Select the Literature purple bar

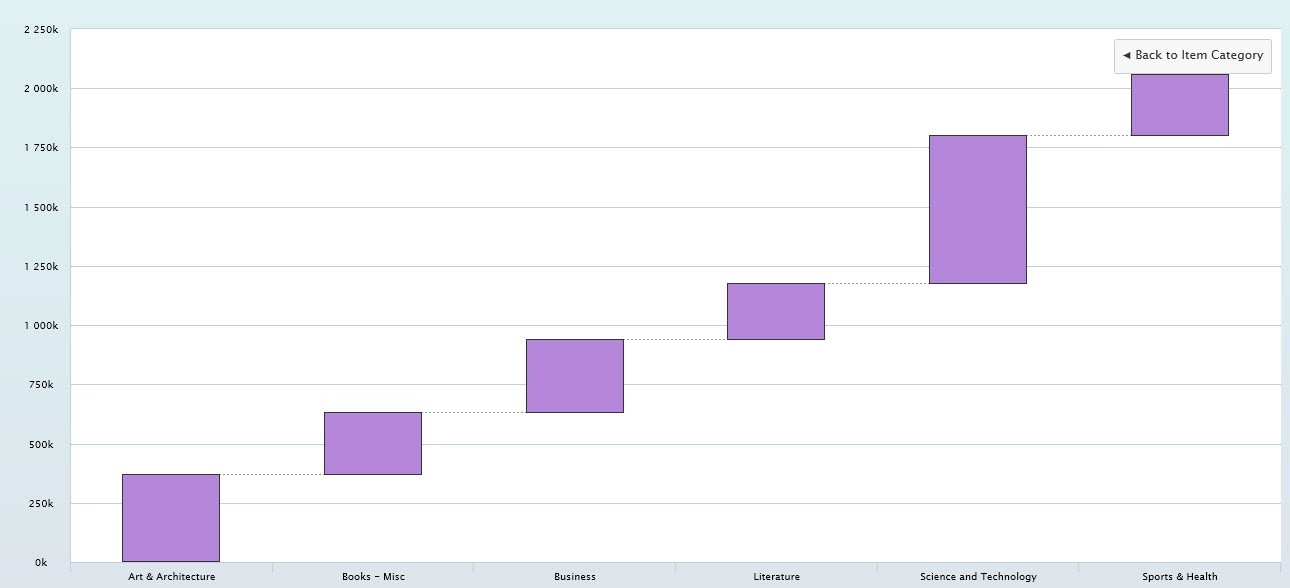pyautogui.click(x=776, y=311)
